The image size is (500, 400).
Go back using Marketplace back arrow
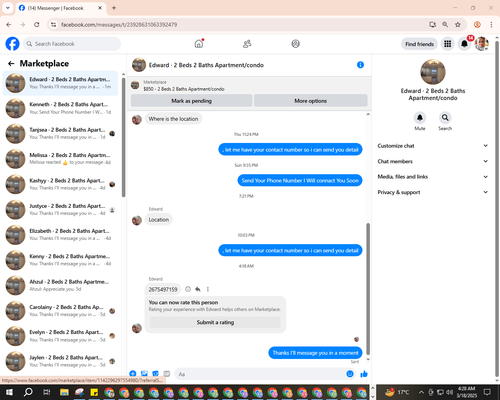(x=11, y=63)
